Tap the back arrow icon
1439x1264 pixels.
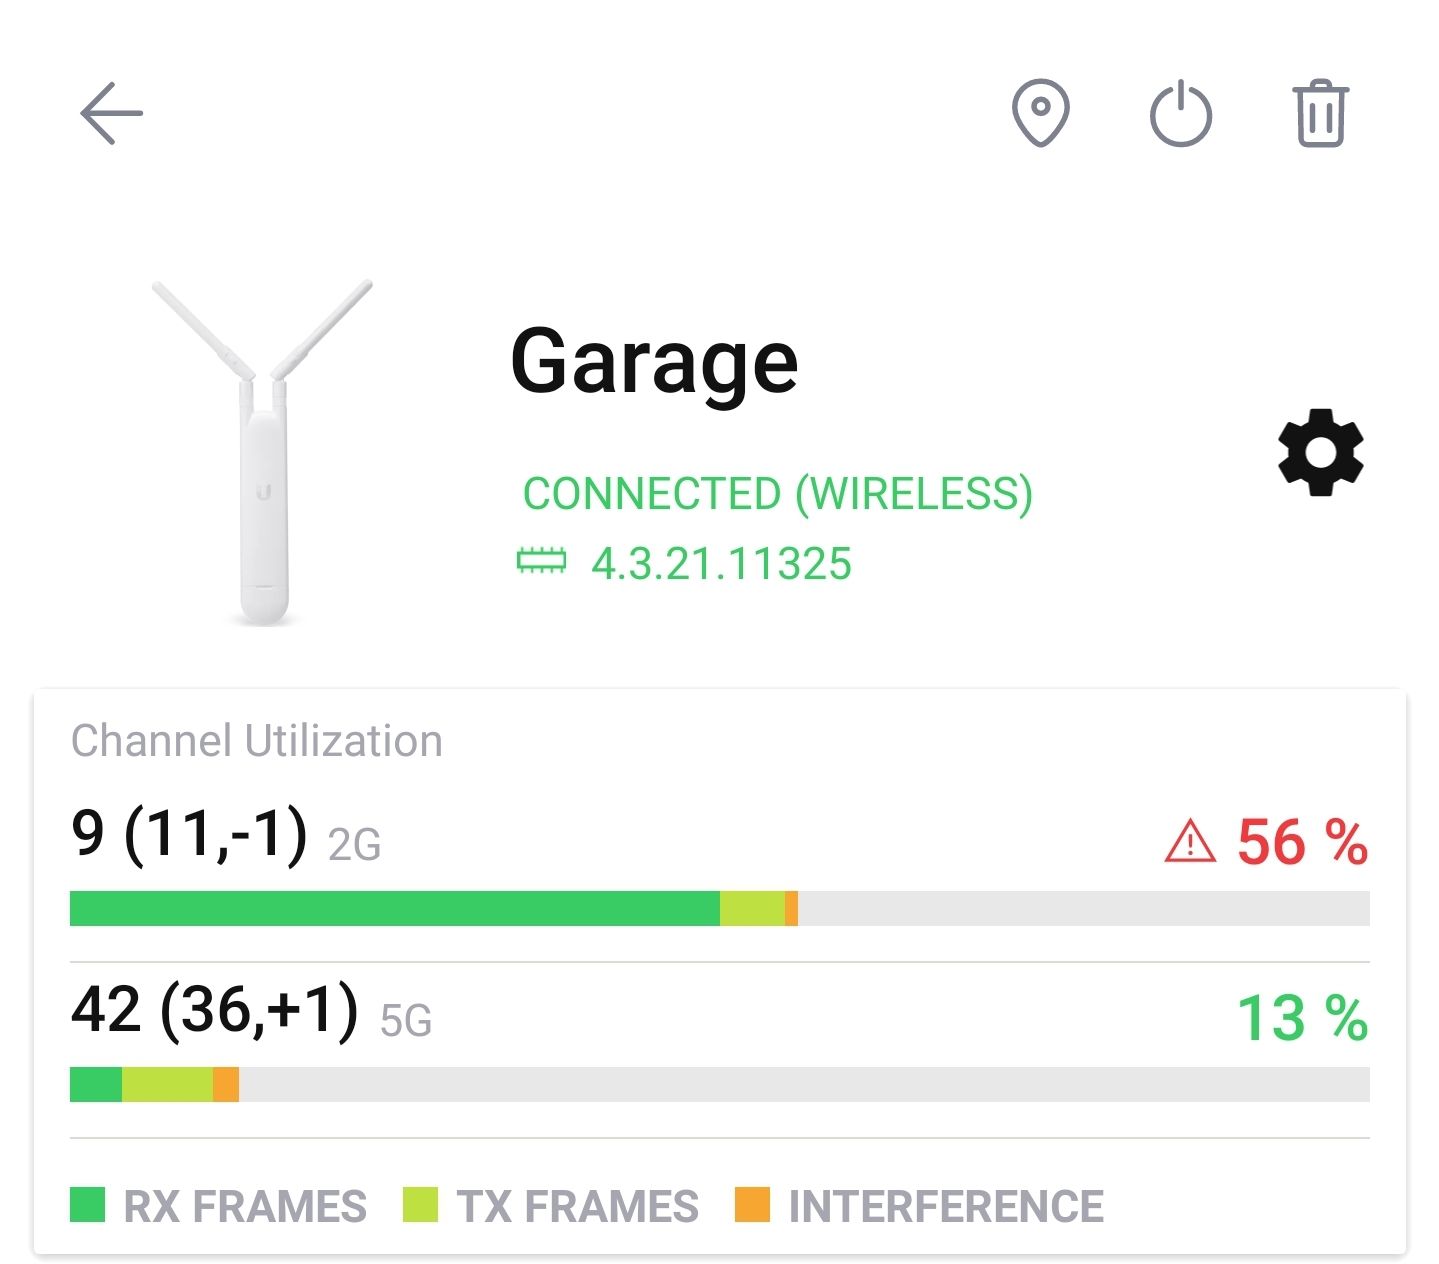pyautogui.click(x=111, y=113)
